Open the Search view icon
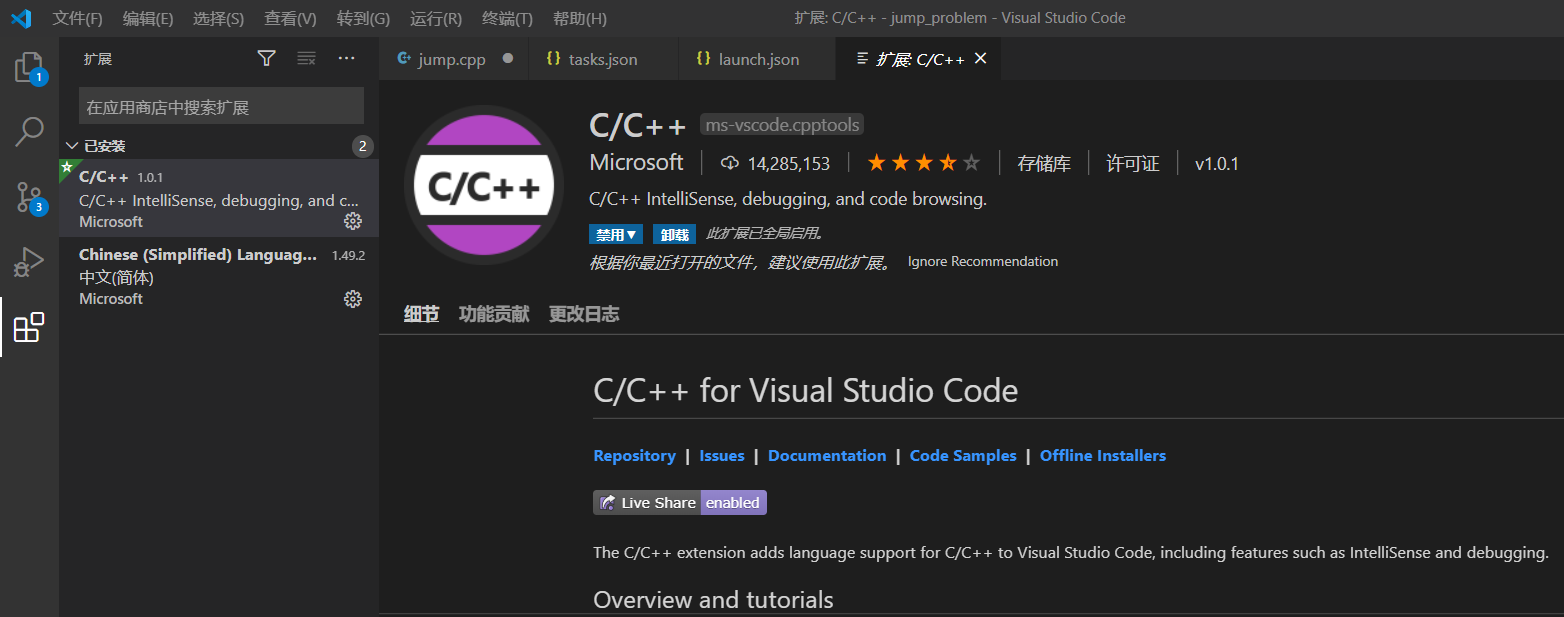 point(29,132)
